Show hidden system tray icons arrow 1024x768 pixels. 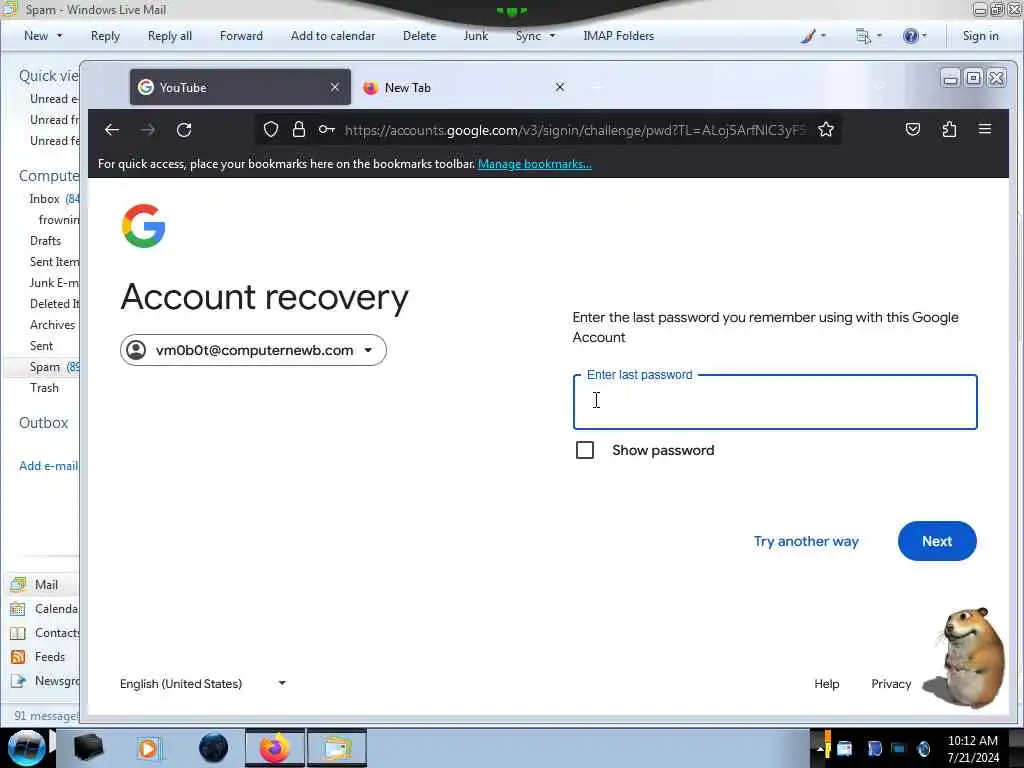(x=820, y=748)
